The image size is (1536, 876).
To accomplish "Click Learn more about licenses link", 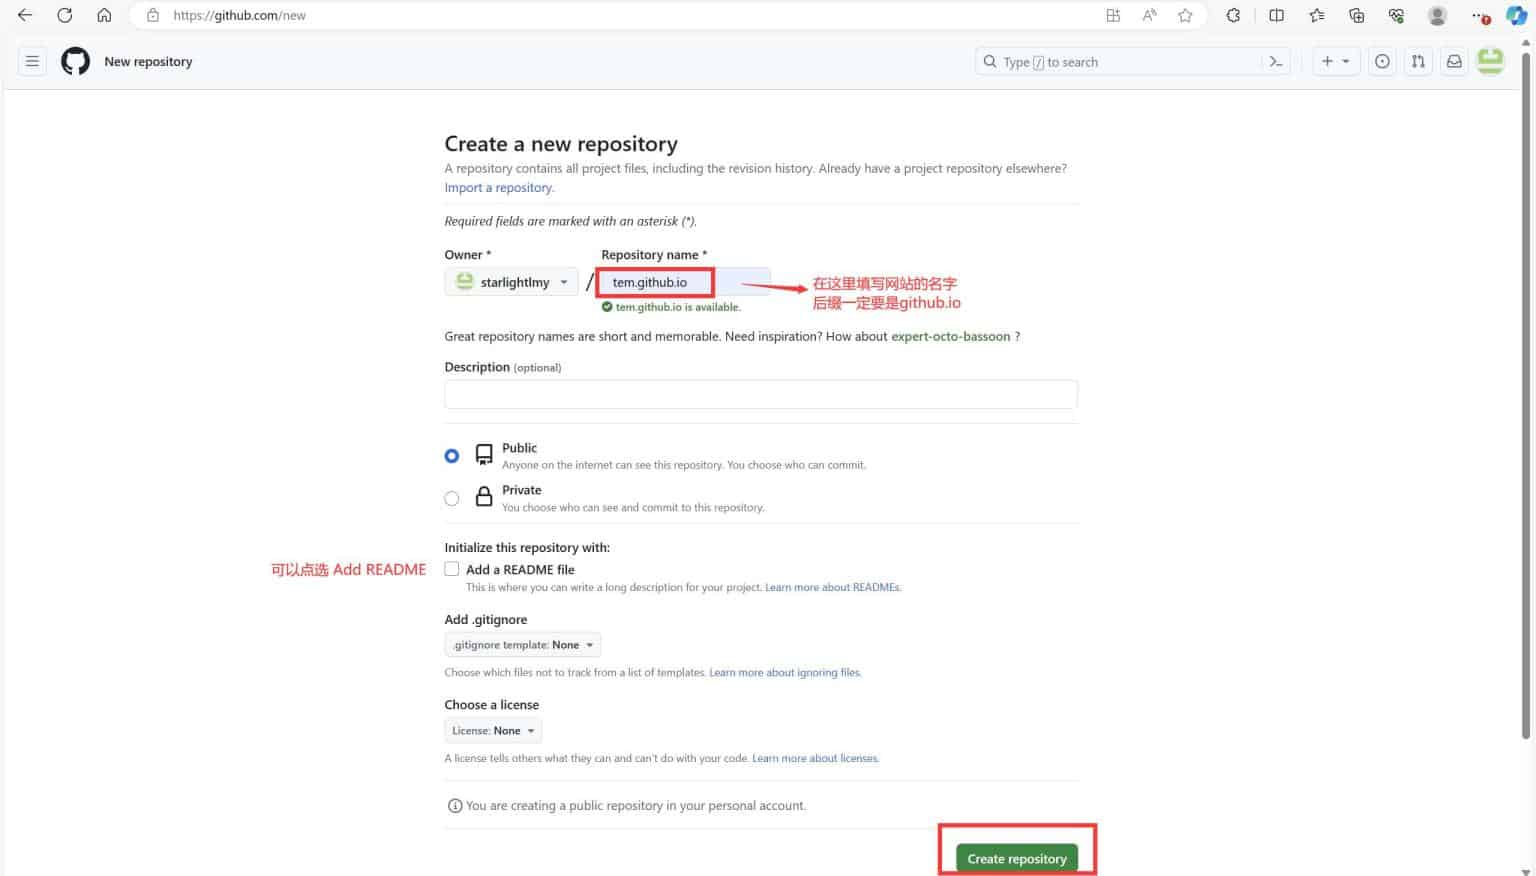I will pyautogui.click(x=815, y=758).
